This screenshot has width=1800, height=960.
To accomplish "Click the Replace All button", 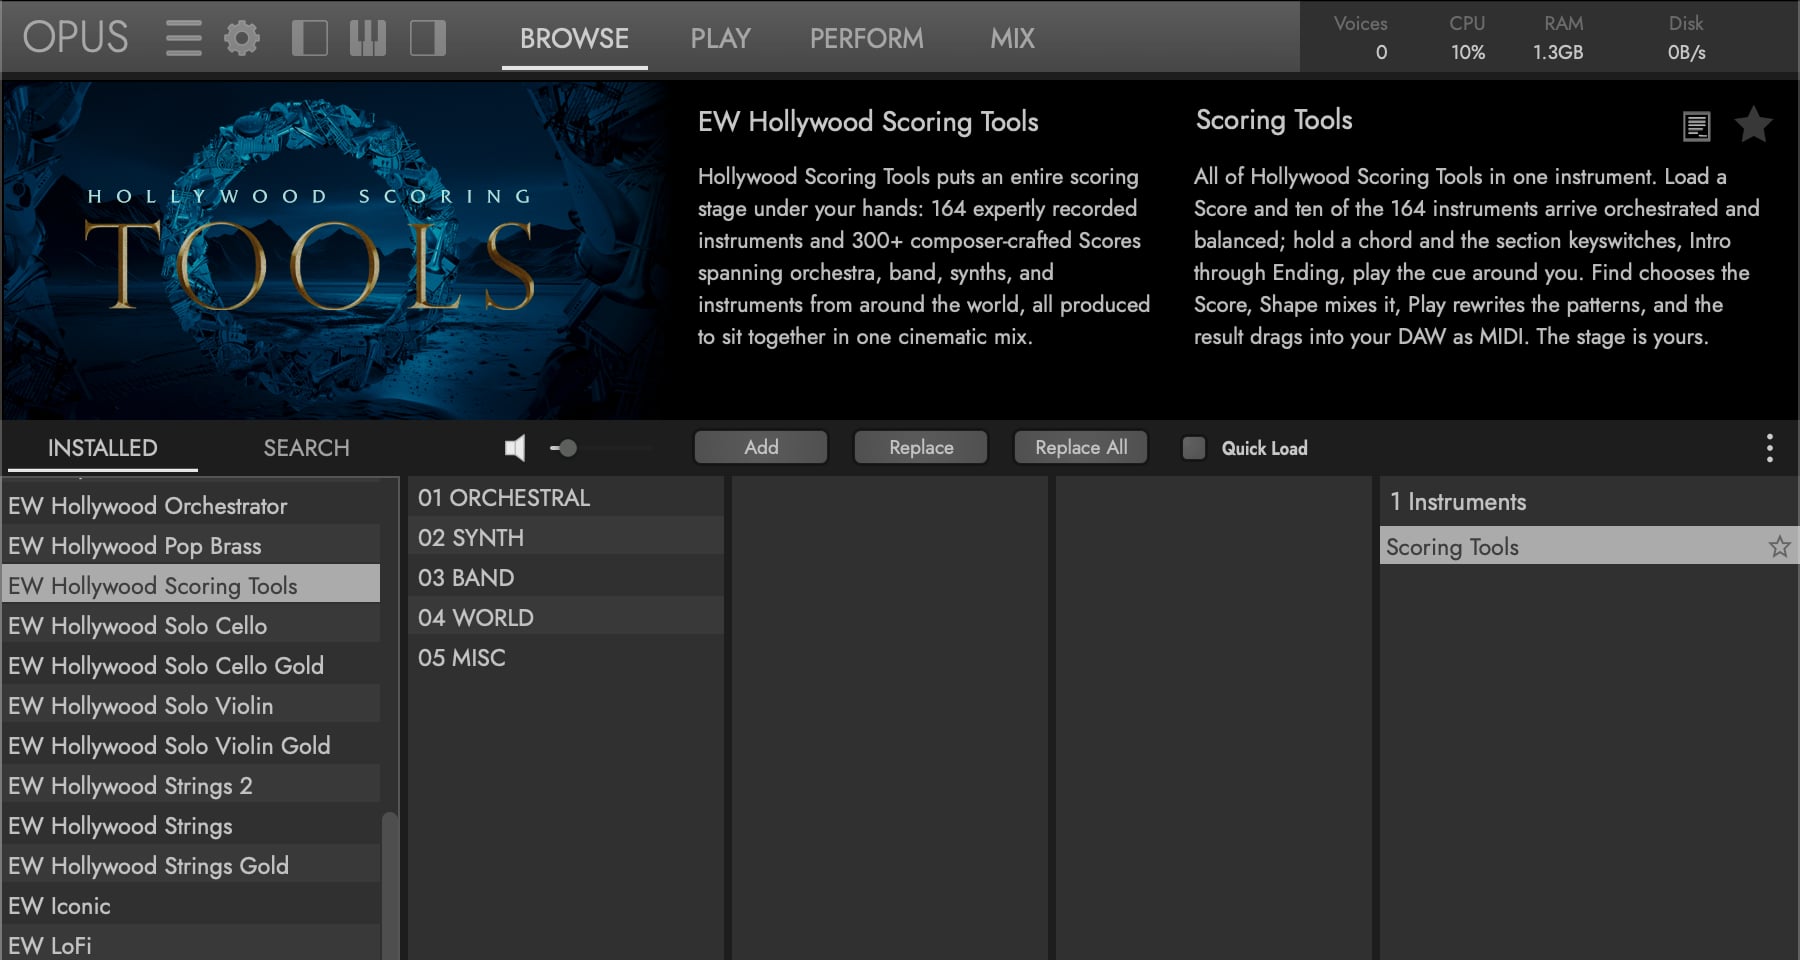I will pyautogui.click(x=1081, y=447).
